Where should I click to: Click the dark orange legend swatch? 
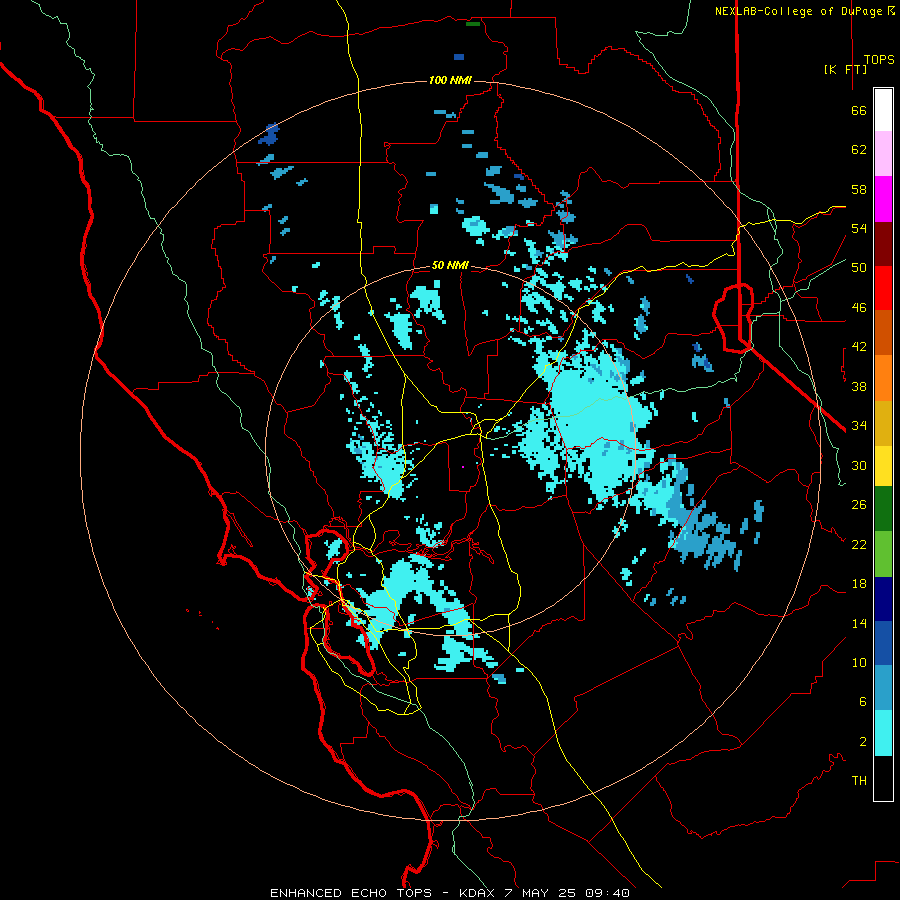(x=883, y=332)
